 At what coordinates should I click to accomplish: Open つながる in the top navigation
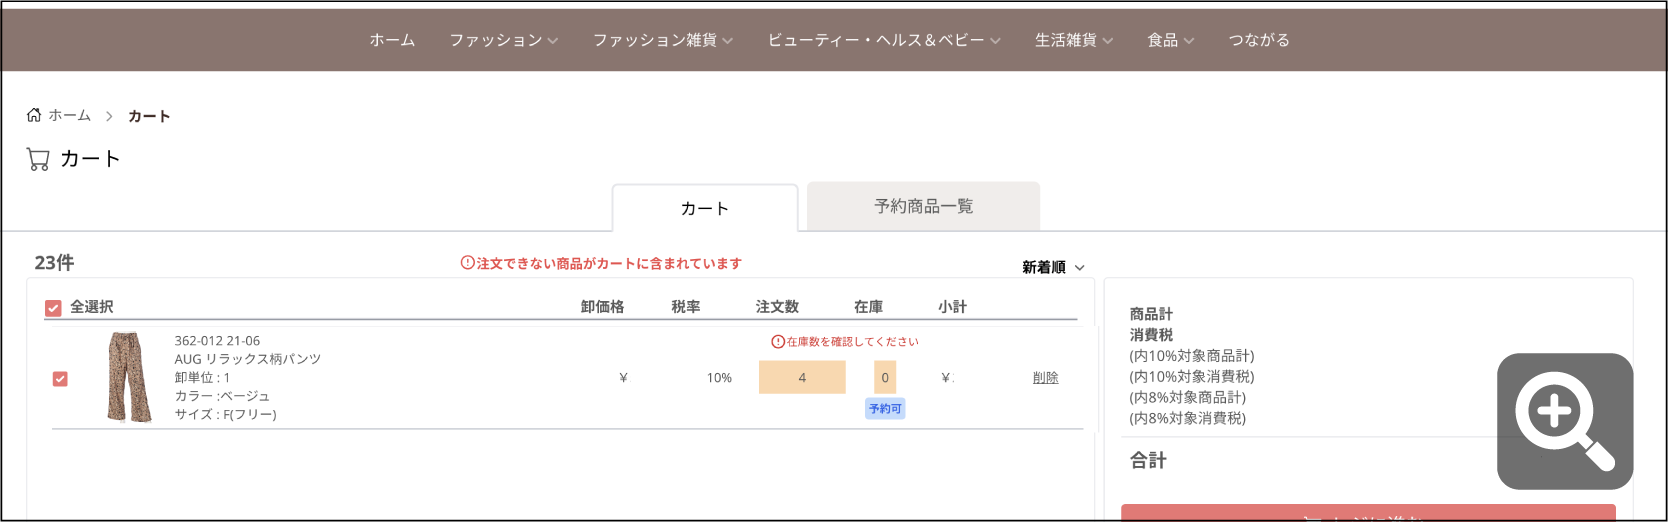tap(1259, 40)
